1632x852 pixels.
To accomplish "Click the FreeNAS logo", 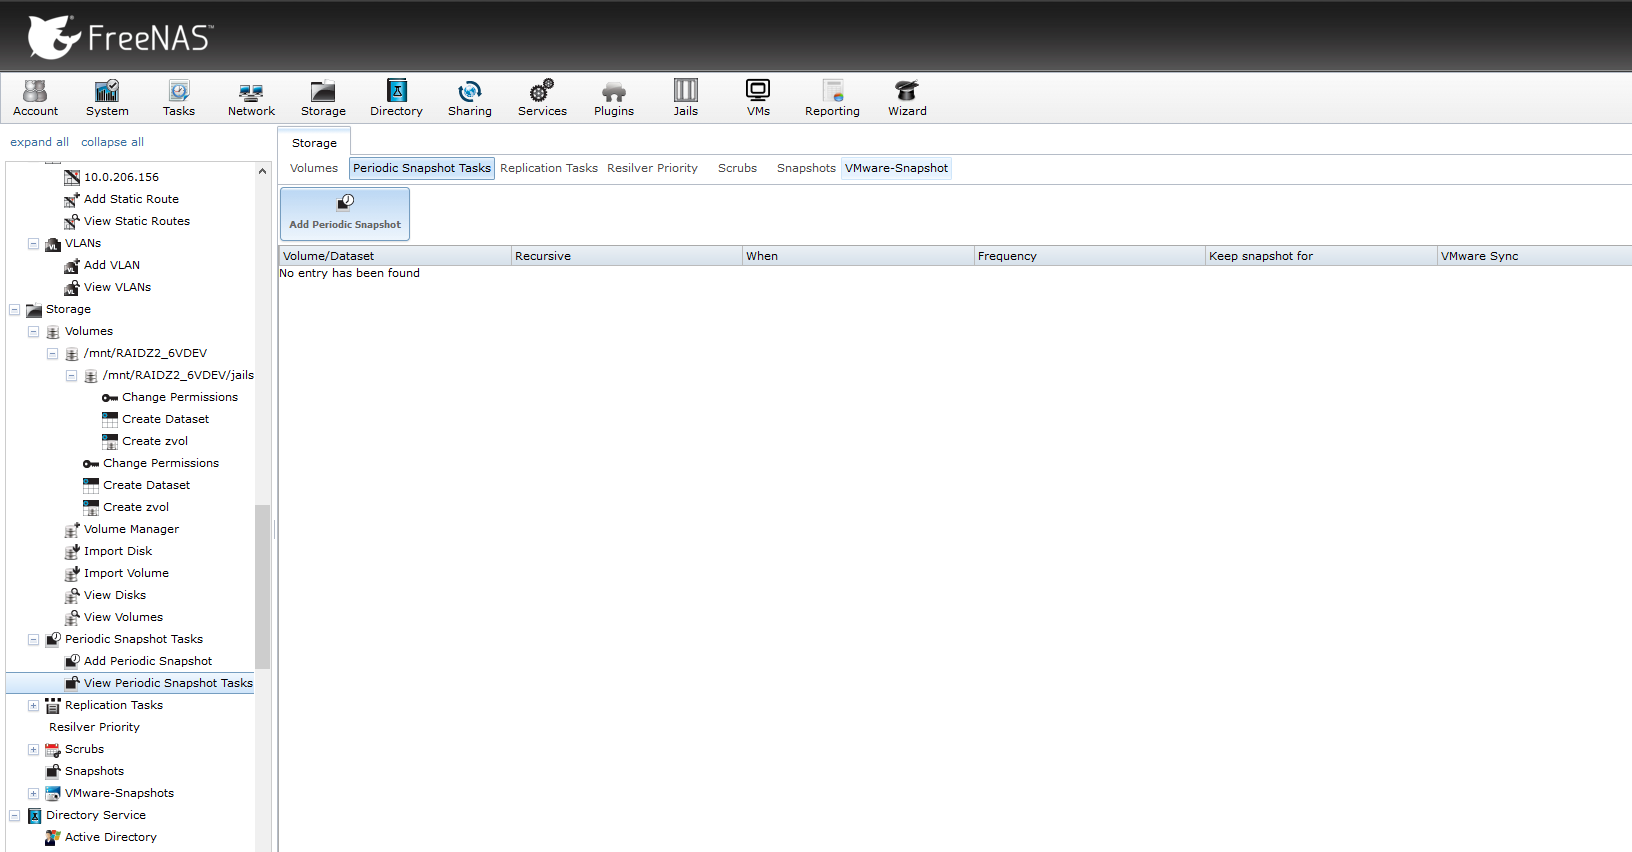I will [x=120, y=37].
